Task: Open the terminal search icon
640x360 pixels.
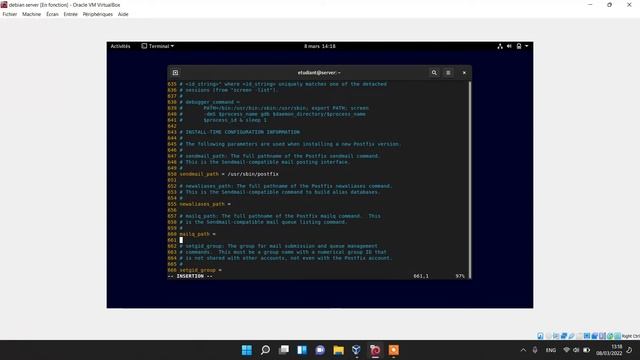Action: (434, 73)
